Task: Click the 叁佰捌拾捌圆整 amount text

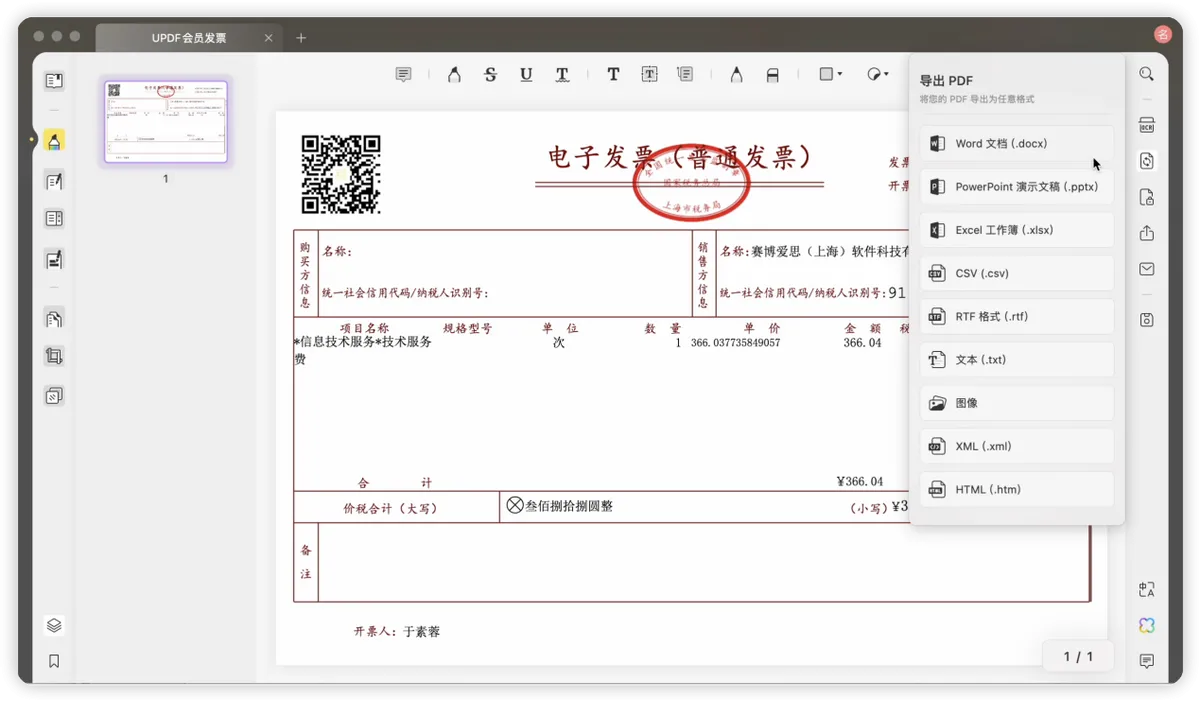Action: click(569, 506)
